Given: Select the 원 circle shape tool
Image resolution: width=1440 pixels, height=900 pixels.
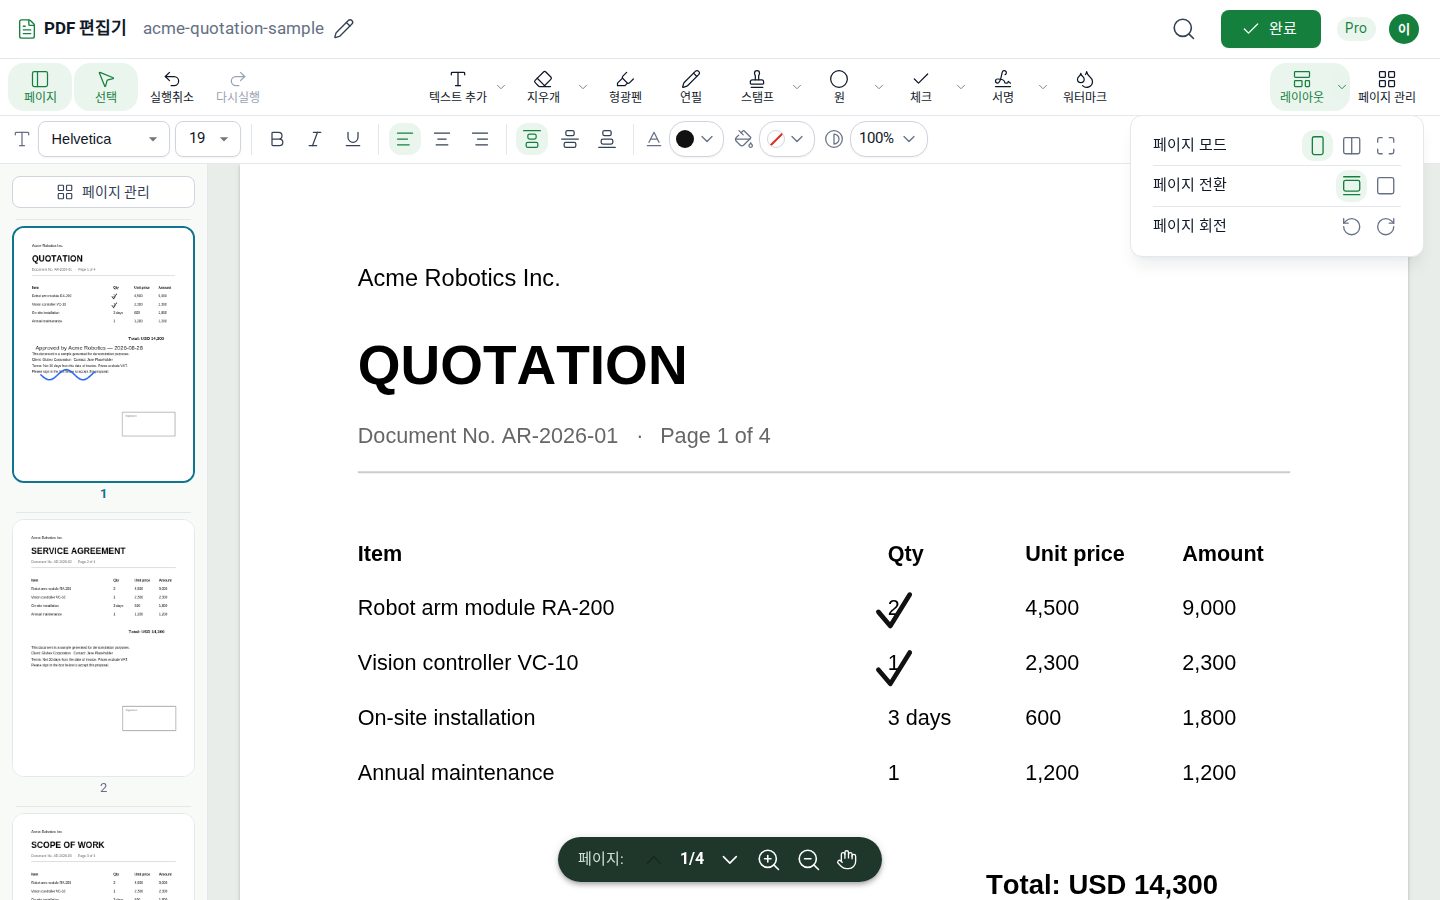Looking at the screenshot, I should 839,87.
